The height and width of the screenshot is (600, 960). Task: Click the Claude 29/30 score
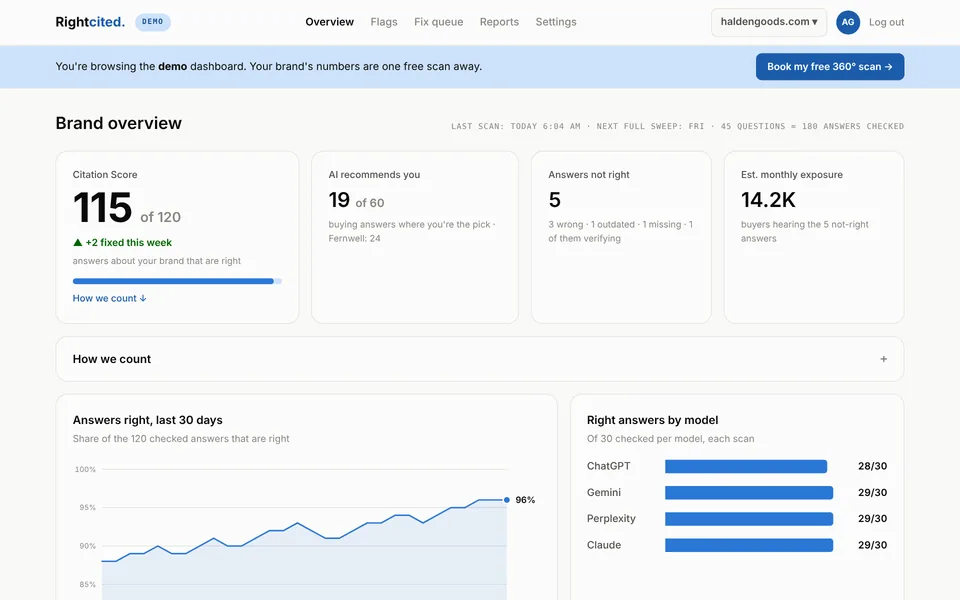click(872, 545)
